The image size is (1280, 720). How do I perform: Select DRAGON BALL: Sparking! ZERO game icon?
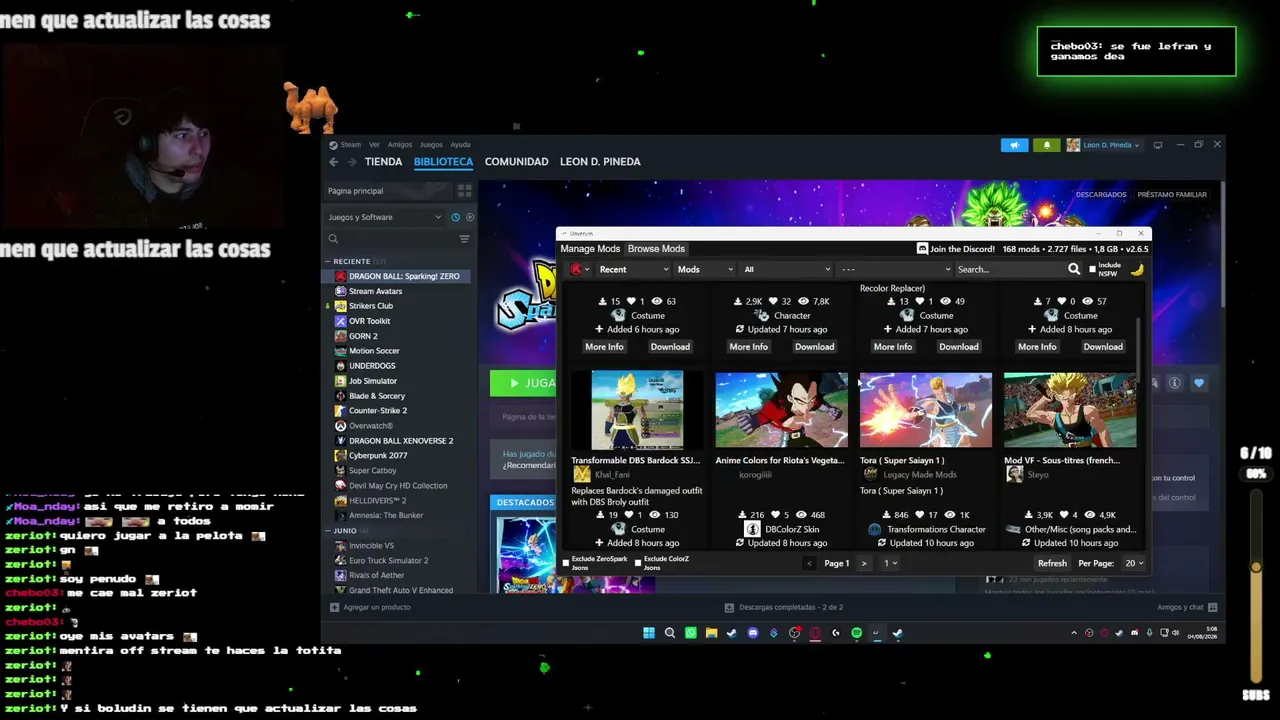[341, 276]
